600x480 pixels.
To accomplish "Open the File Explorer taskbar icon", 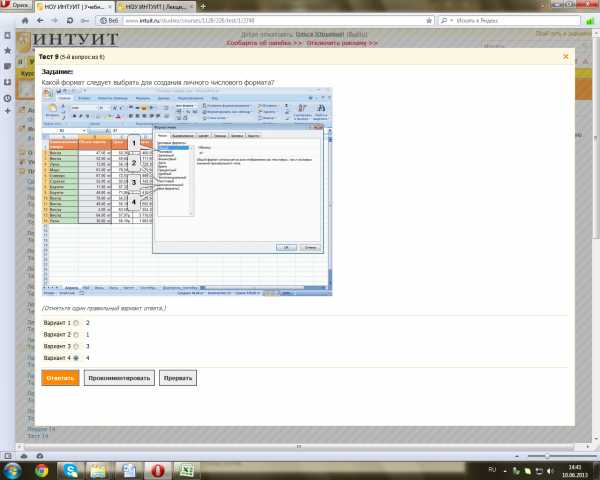I will click(x=98, y=470).
